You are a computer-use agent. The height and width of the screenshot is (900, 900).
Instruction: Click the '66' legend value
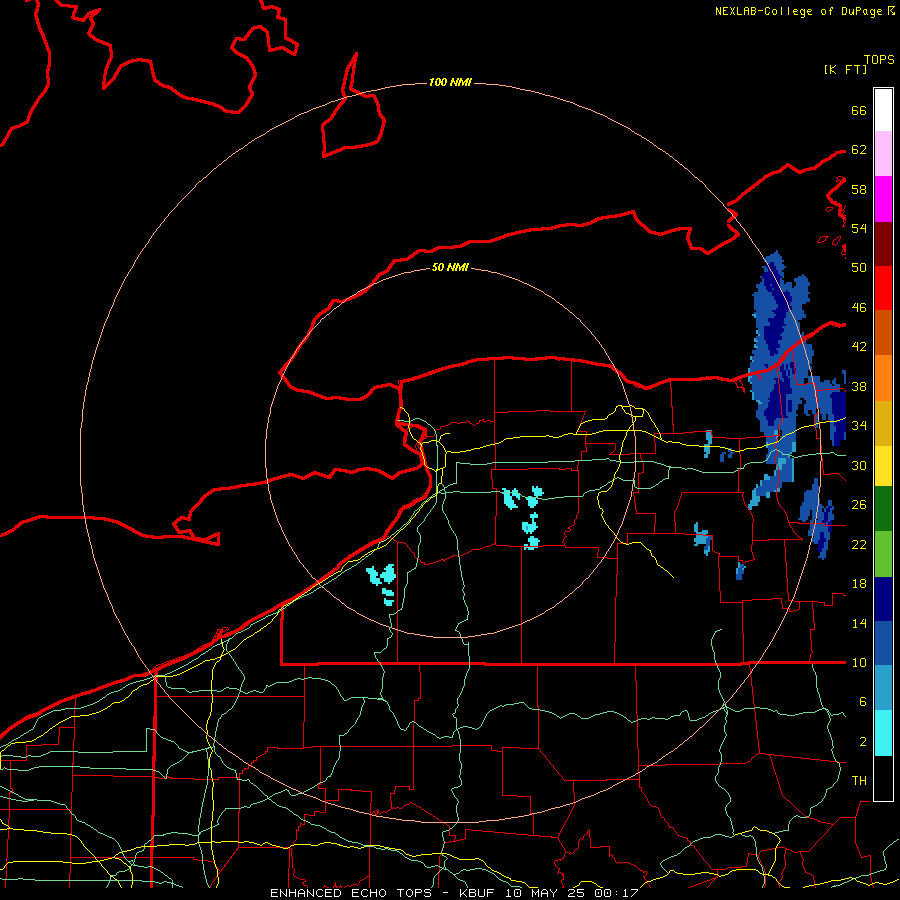859,110
